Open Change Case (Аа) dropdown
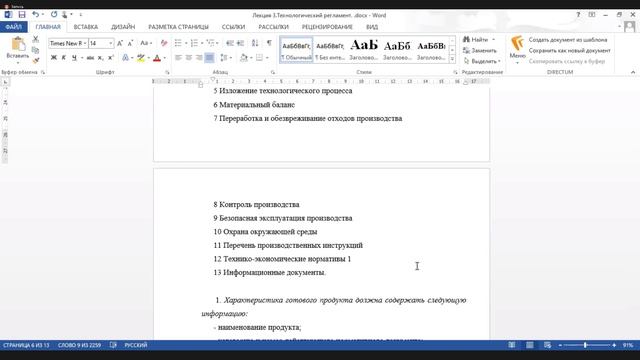Screen dimensions: 640x360 pos(146,43)
